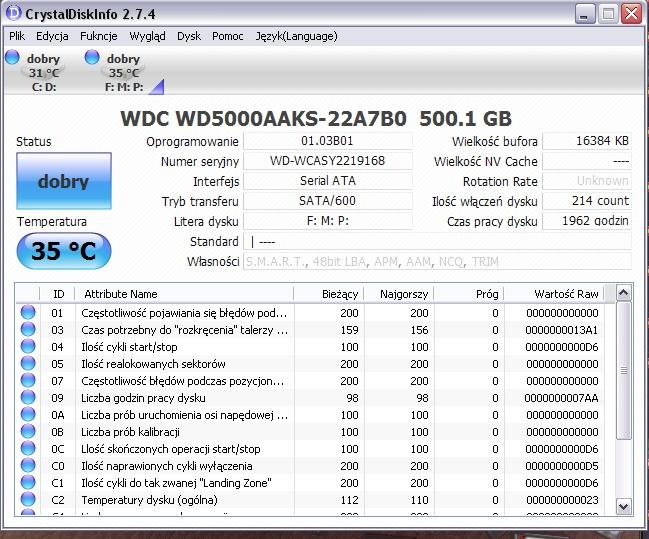
Task: Open the Pomoc menu
Action: point(228,36)
